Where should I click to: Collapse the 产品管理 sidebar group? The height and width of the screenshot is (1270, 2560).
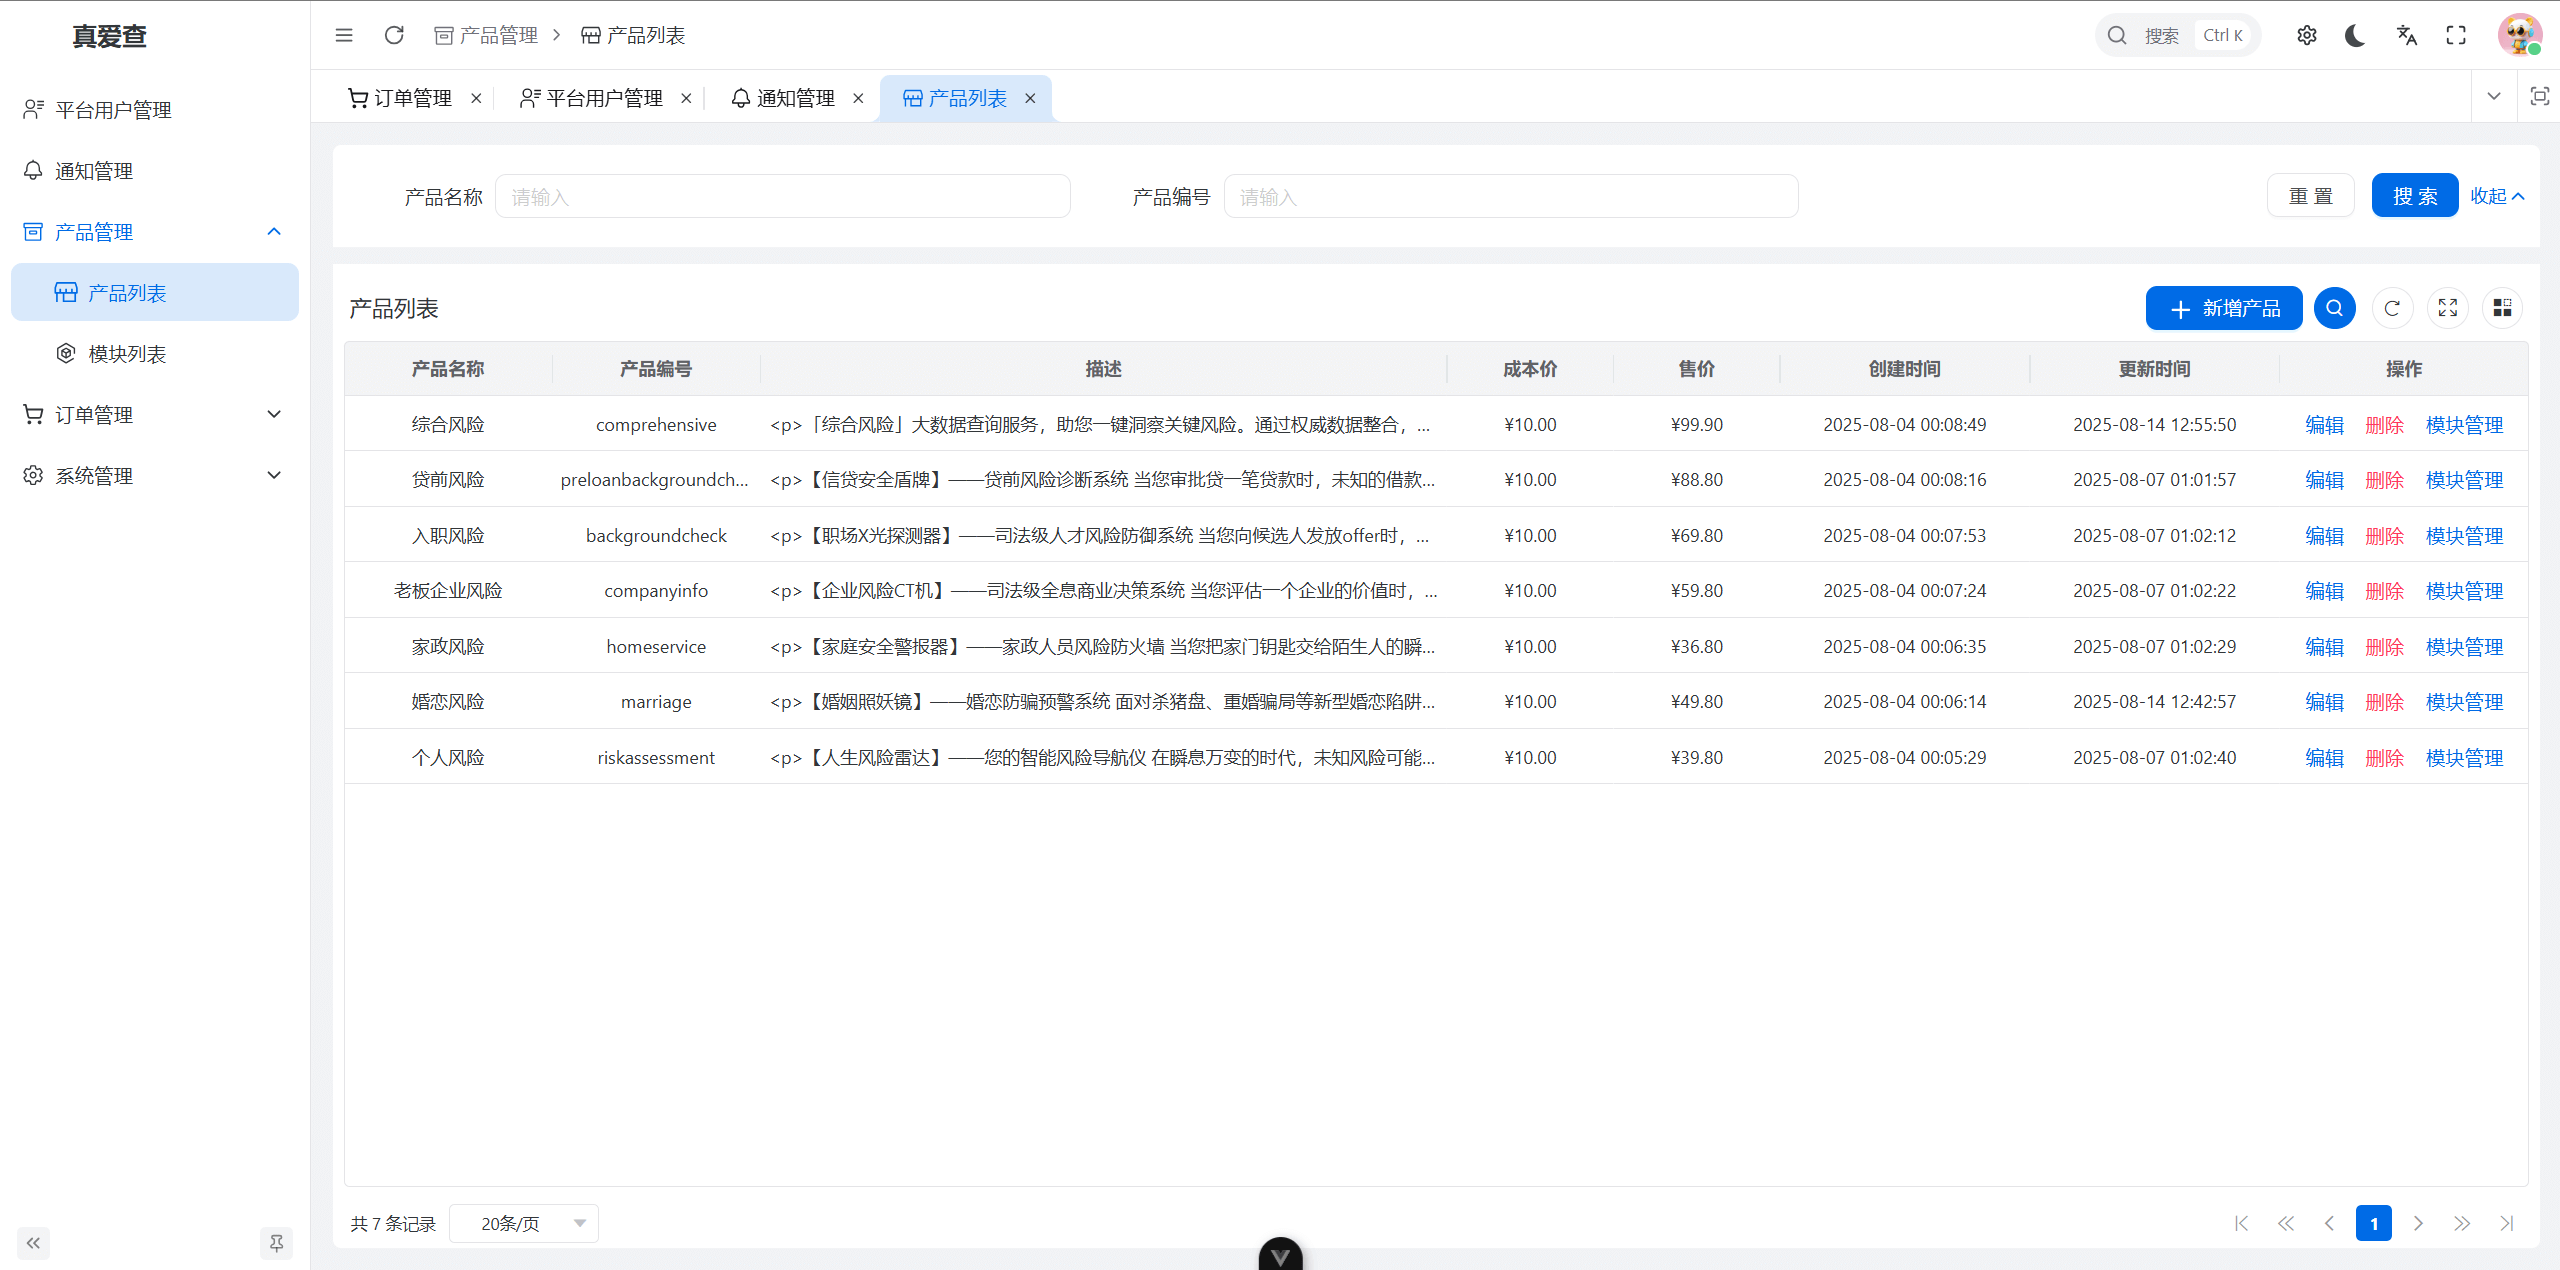155,232
